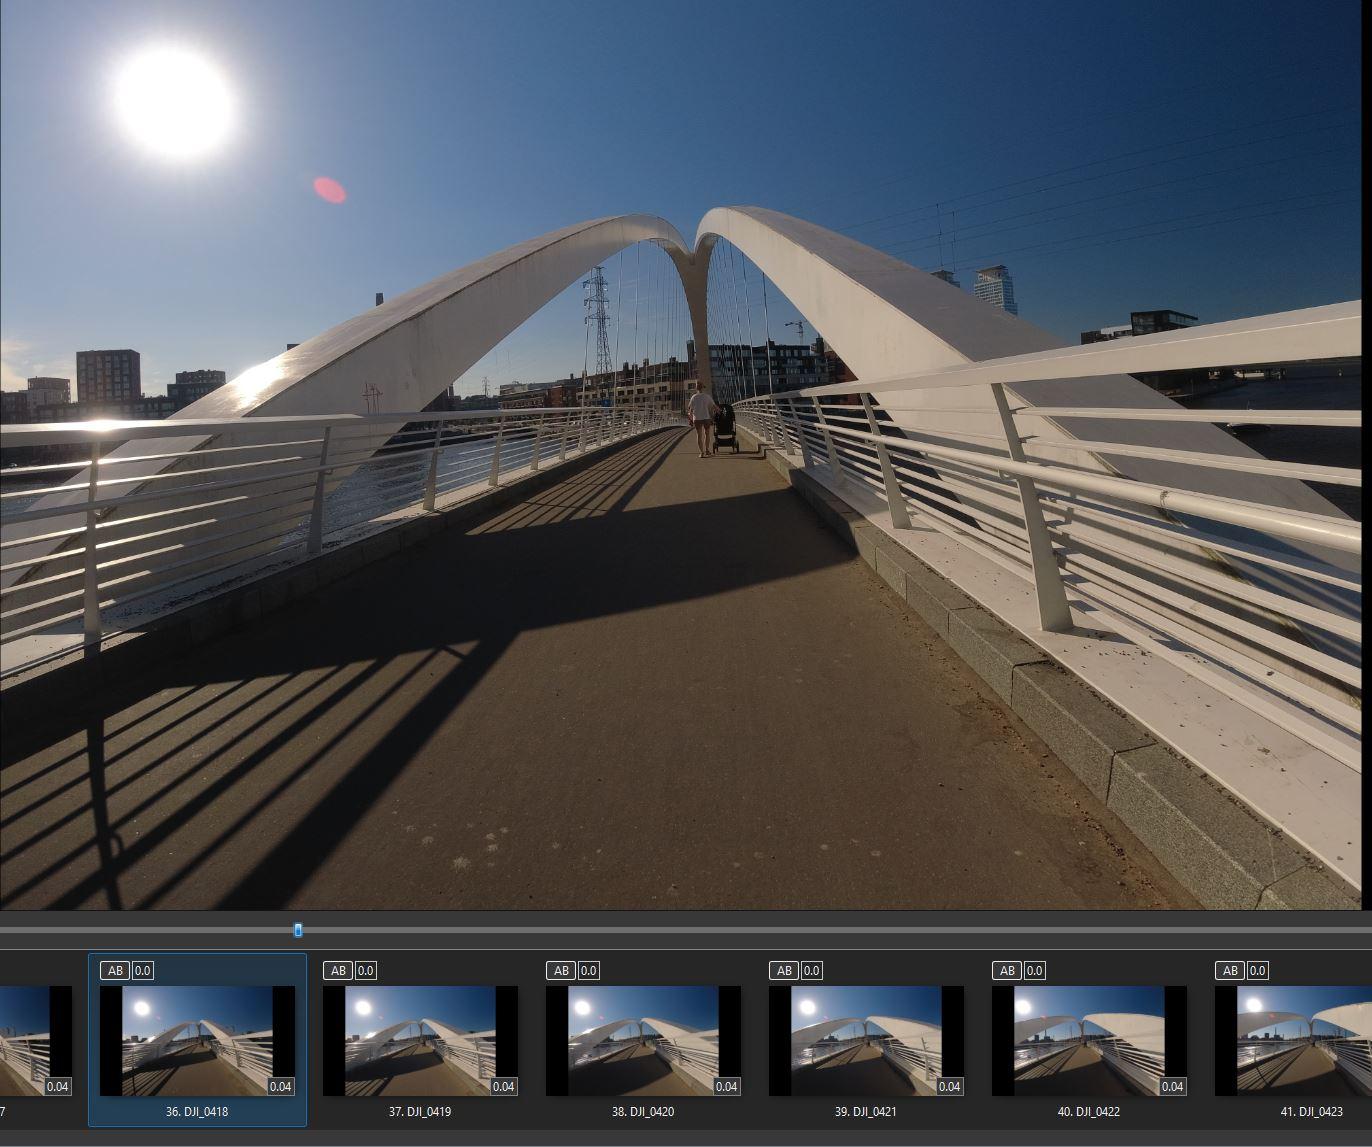Click the "41. DJI_0423" filename label
Image resolution: width=1372 pixels, height=1147 pixels.
[x=1312, y=1111]
